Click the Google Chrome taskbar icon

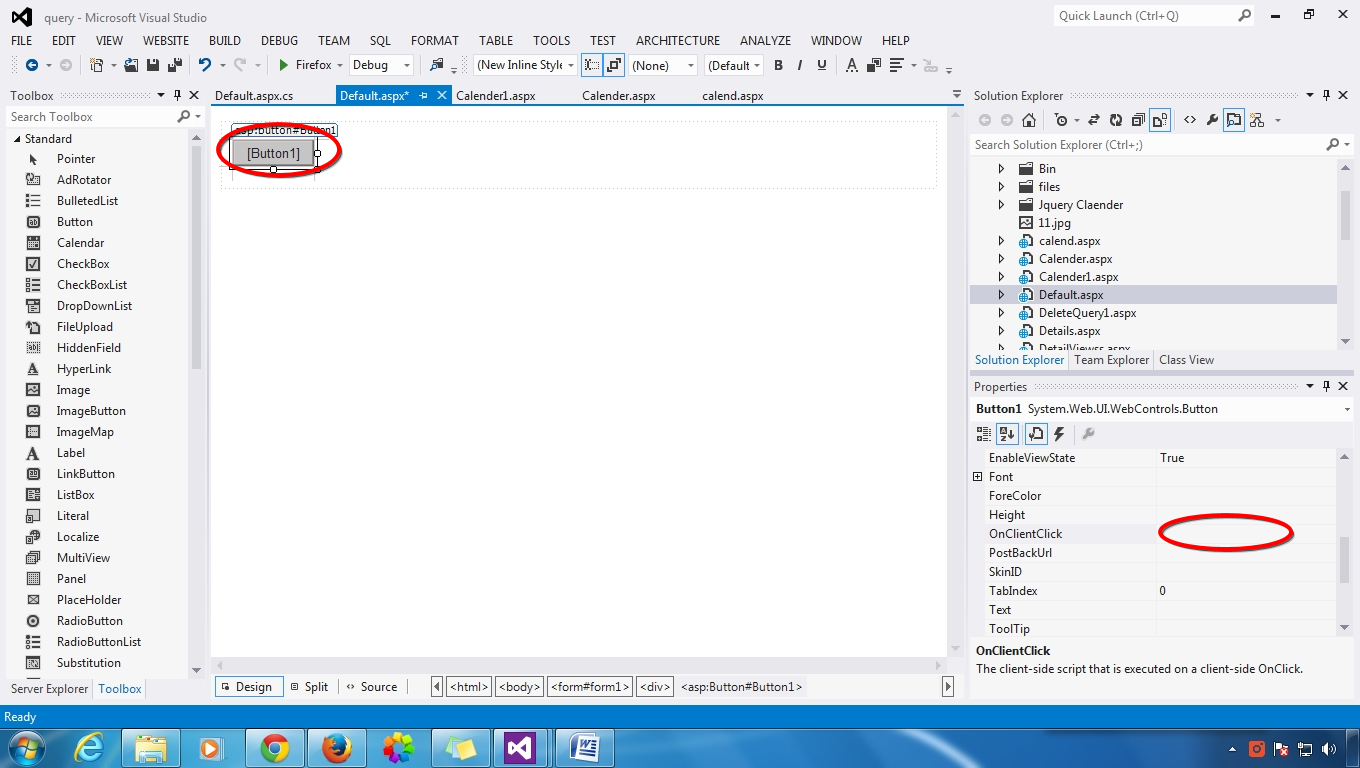click(x=275, y=748)
